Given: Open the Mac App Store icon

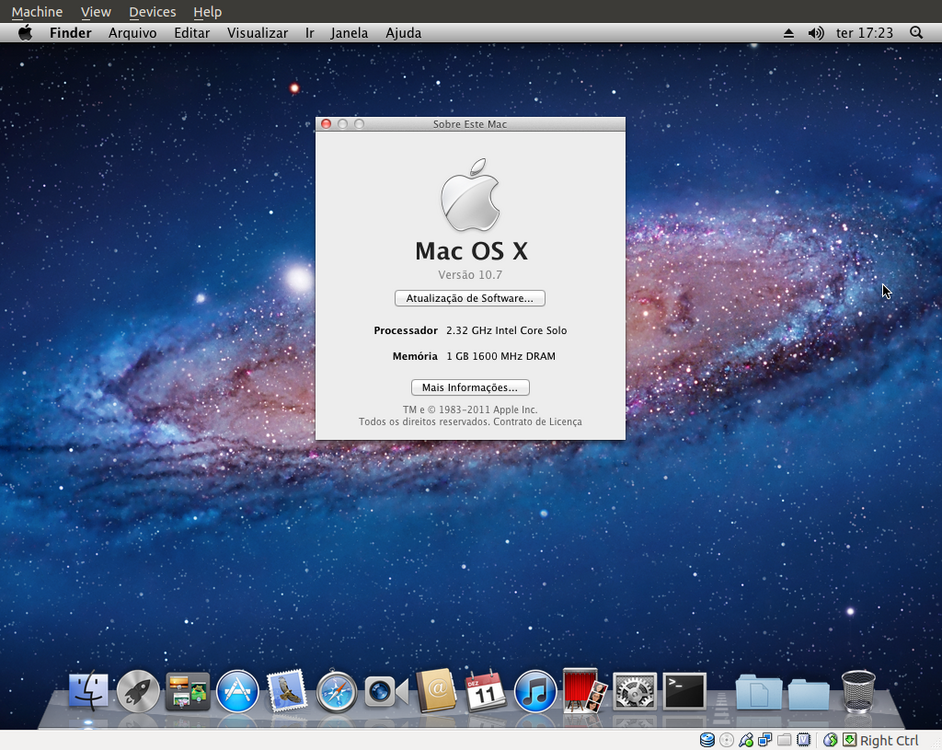Looking at the screenshot, I should (x=238, y=690).
